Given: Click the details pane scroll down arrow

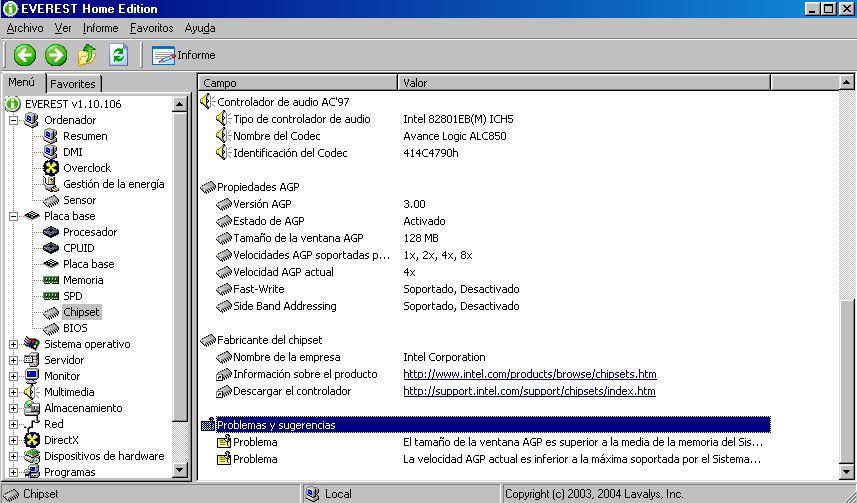Looking at the screenshot, I should [846, 472].
